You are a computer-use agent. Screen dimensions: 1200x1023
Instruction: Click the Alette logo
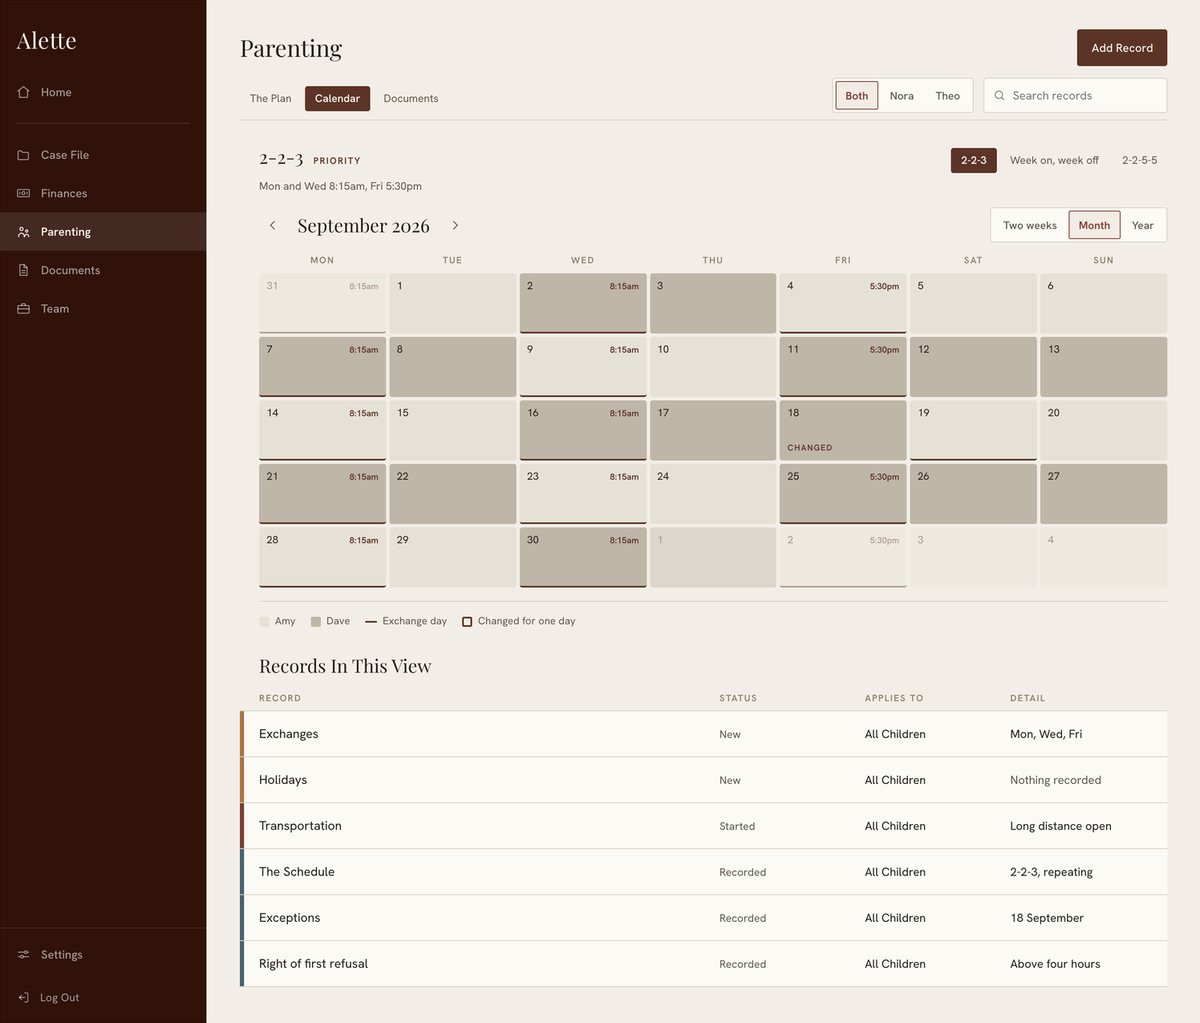46,41
